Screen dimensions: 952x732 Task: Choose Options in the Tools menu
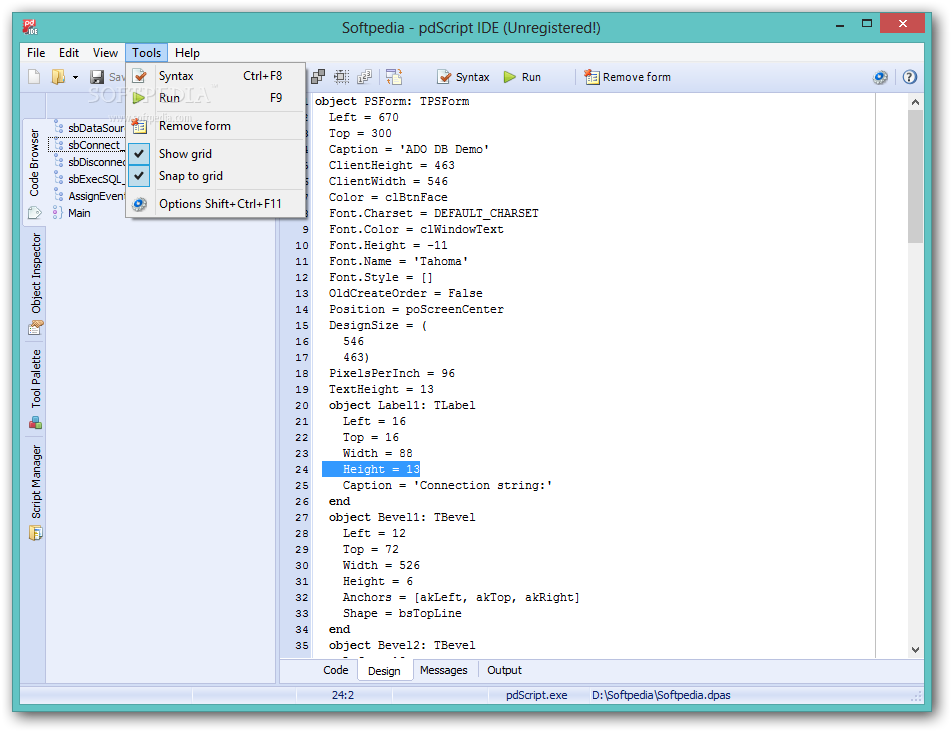tap(216, 203)
